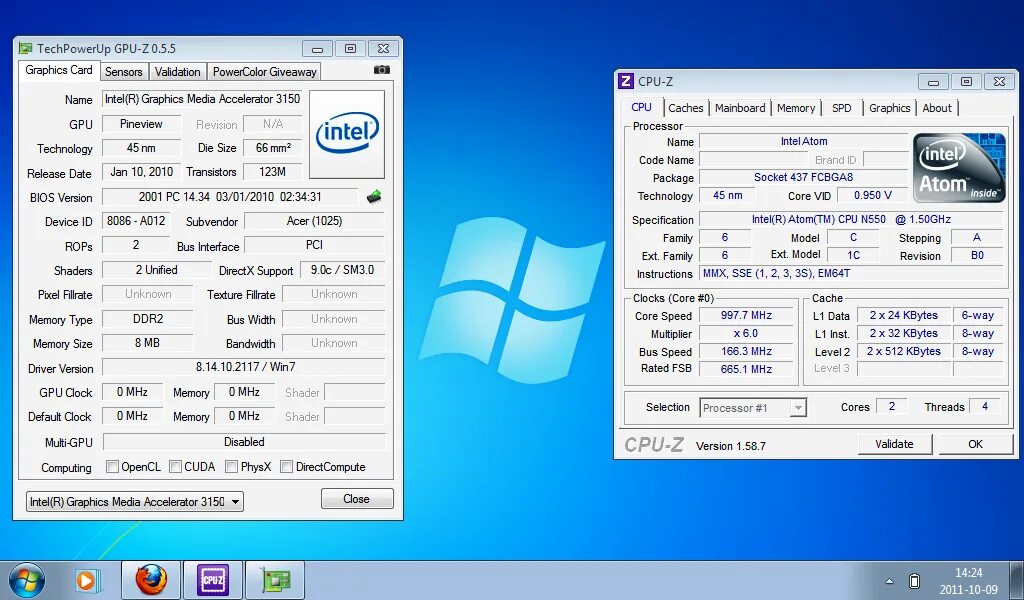Viewport: 1024px width, 600px height.
Task: Click the Multi-GPU Disabled field
Action: pos(244,442)
